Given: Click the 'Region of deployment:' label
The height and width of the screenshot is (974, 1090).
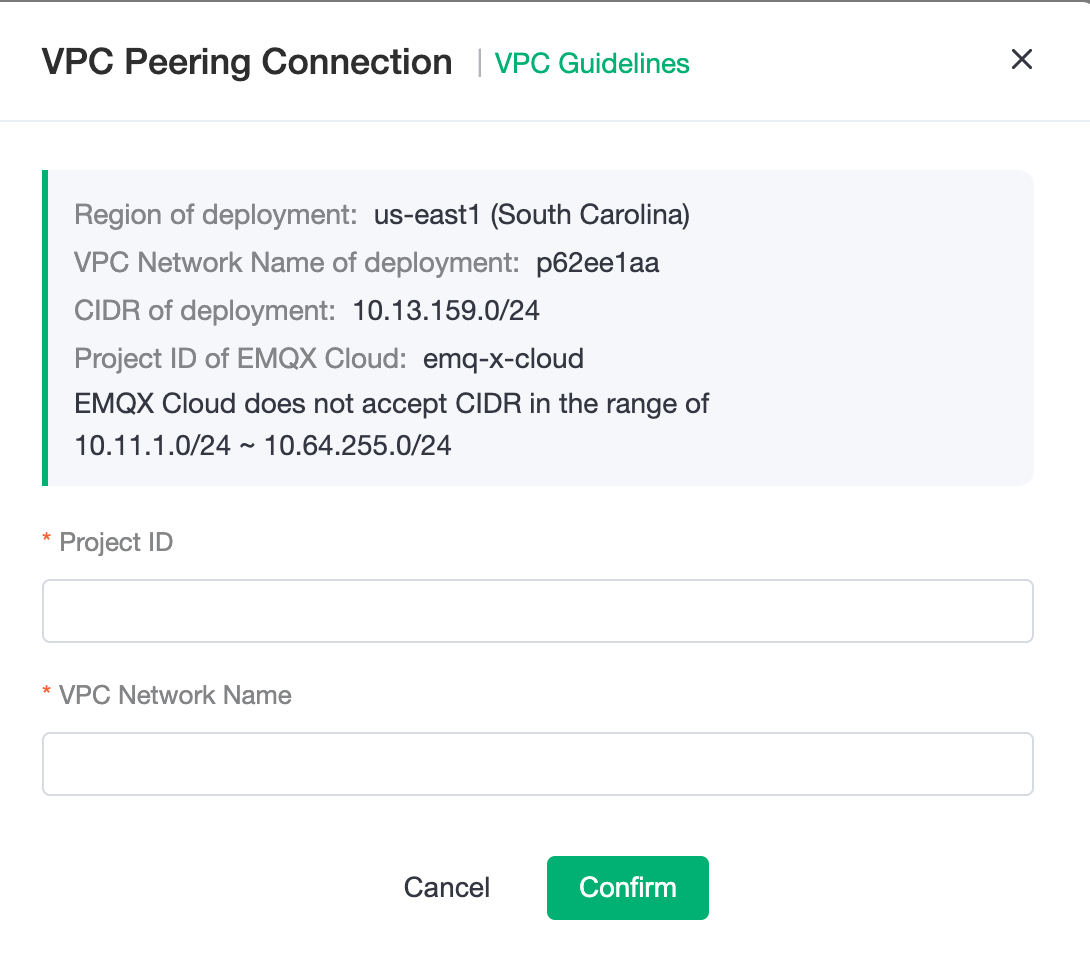Looking at the screenshot, I should [216, 215].
